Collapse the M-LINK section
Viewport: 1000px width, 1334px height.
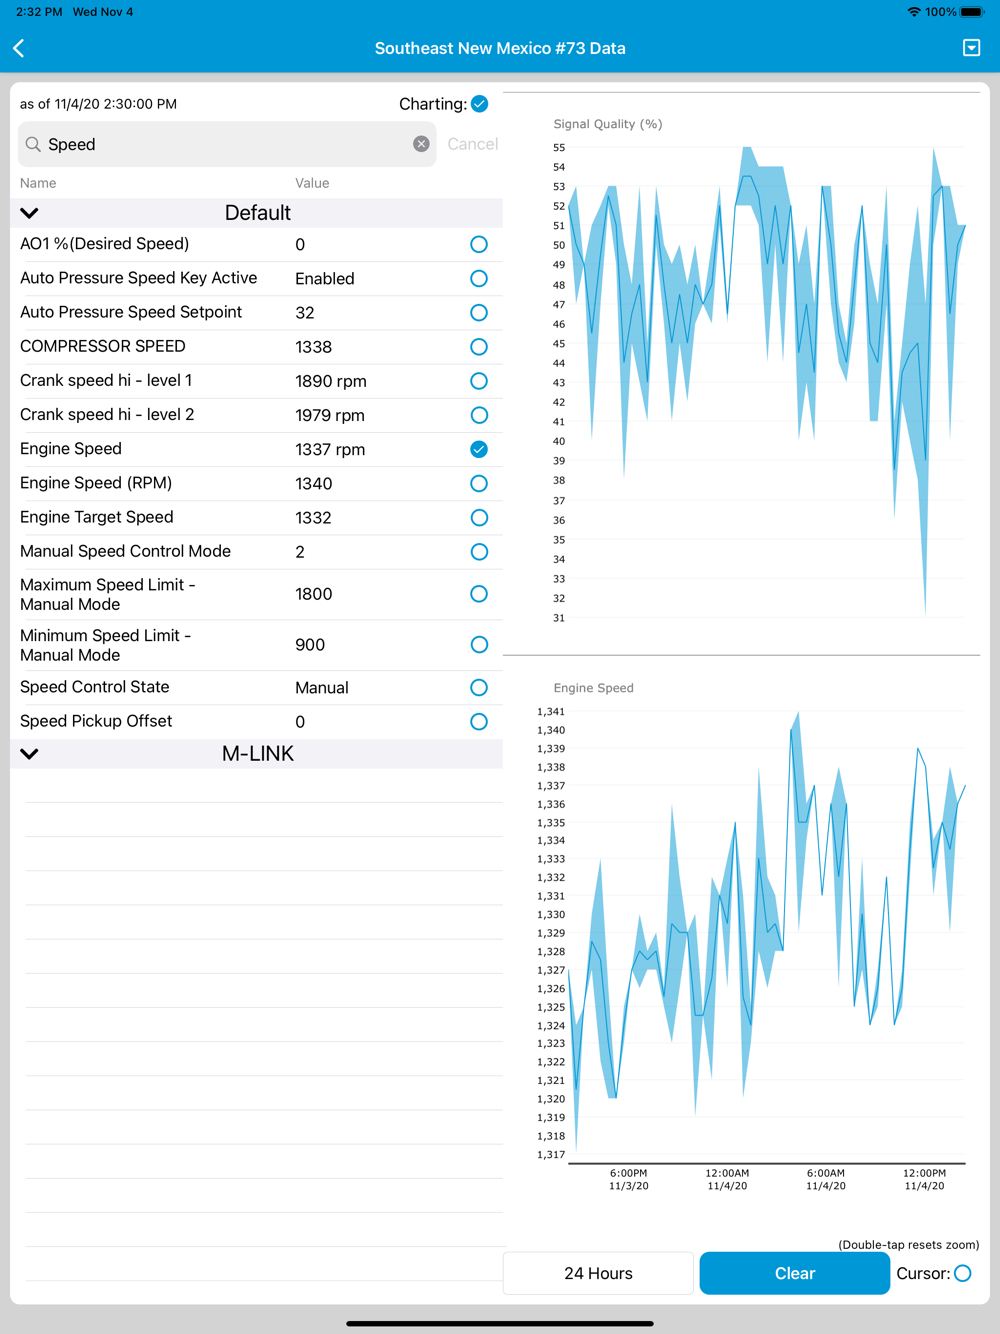point(30,754)
